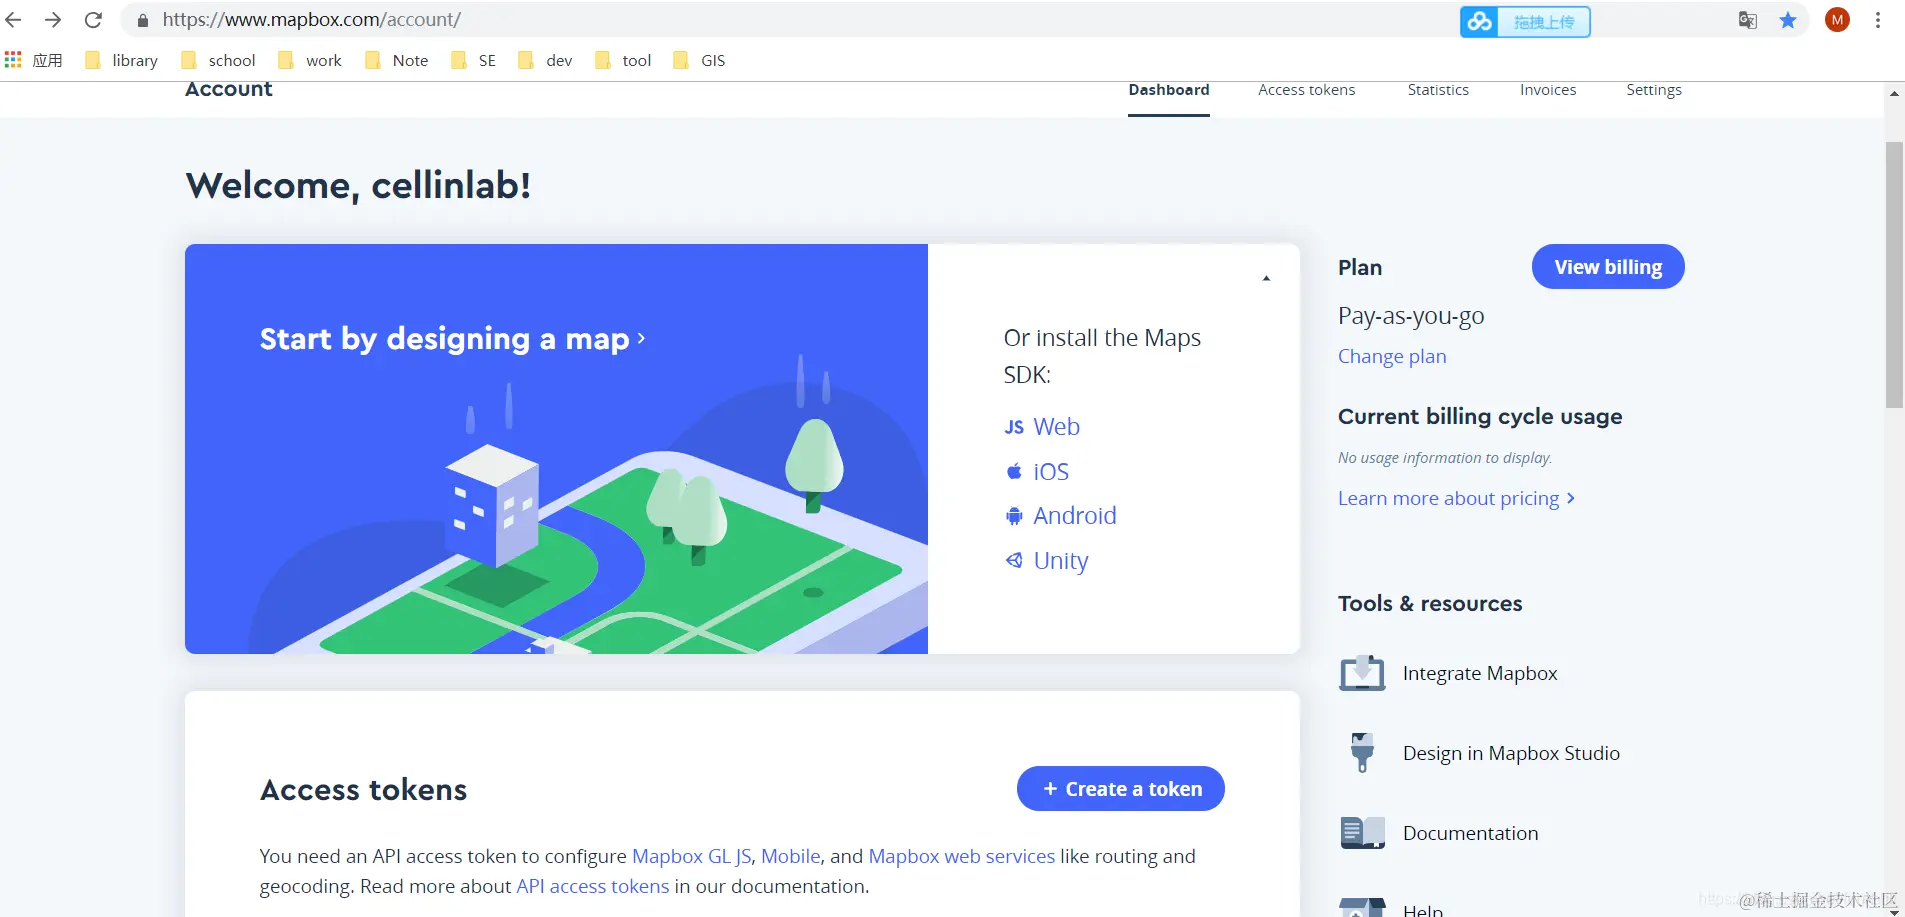1905x917 pixels.
Task: Click the bookmark star icon
Action: tap(1788, 20)
